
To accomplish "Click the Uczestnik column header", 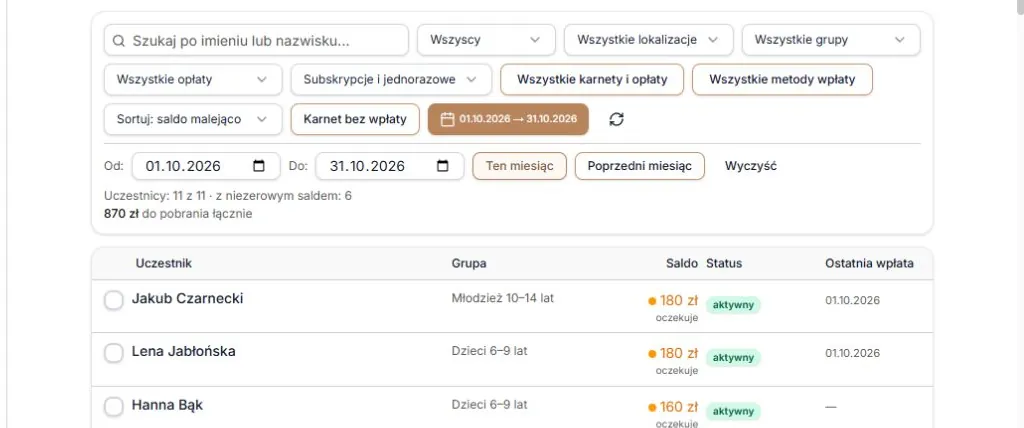I will click(163, 263).
